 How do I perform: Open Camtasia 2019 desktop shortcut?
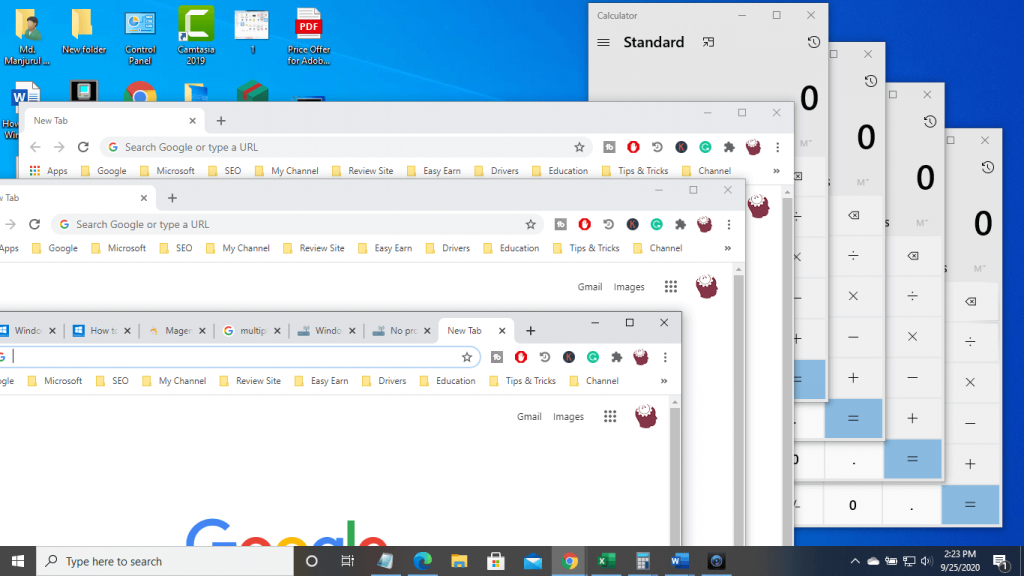[196, 36]
